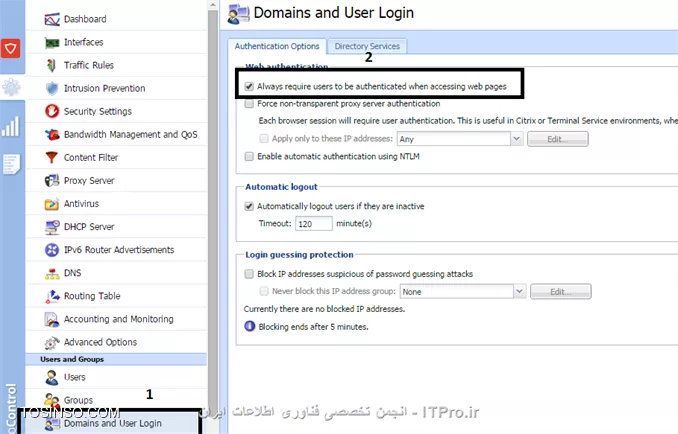
Task: Click the sidebar vertical scrollbar
Action: coord(213,216)
